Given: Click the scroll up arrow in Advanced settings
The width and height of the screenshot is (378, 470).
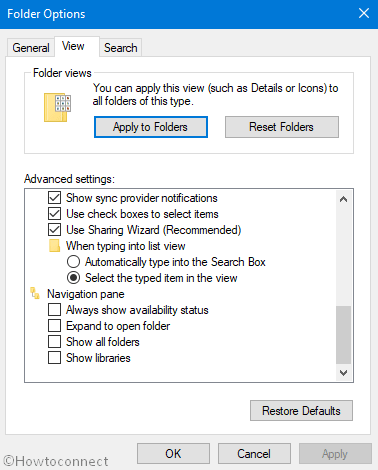Looking at the screenshot, I should [x=343, y=199].
